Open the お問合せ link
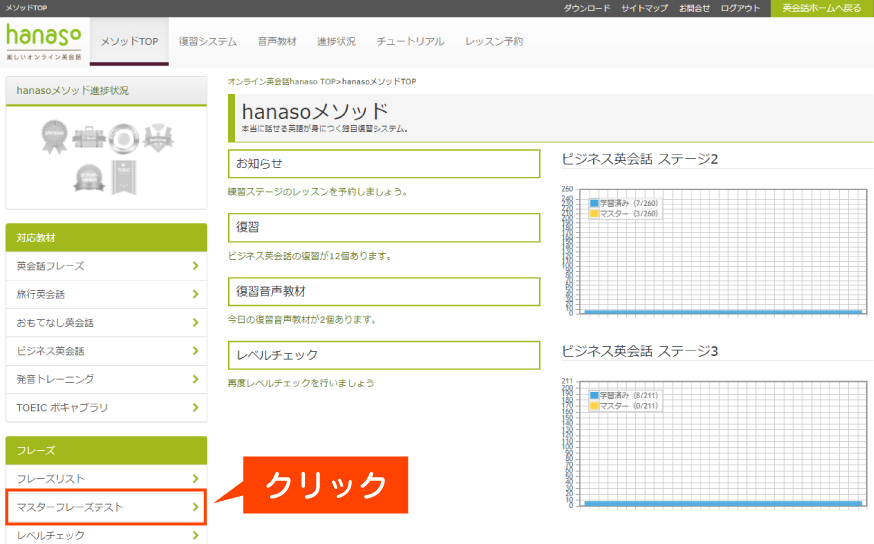The height and width of the screenshot is (544, 874). [695, 8]
